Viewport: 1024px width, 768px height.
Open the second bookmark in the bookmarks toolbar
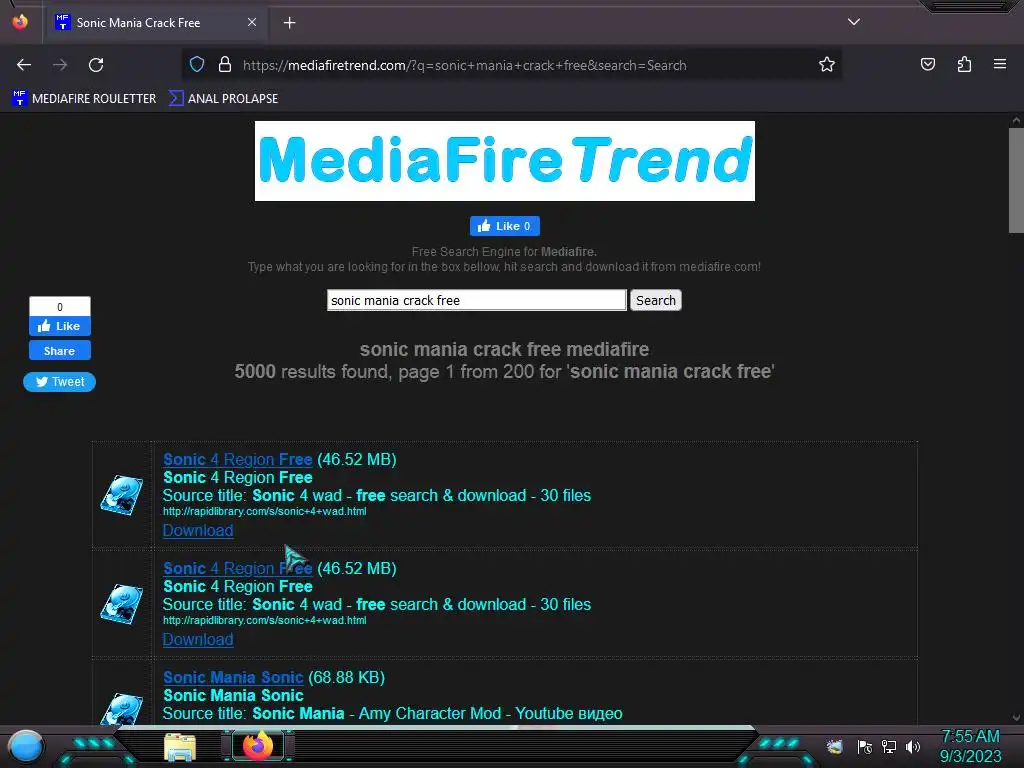[x=223, y=99]
